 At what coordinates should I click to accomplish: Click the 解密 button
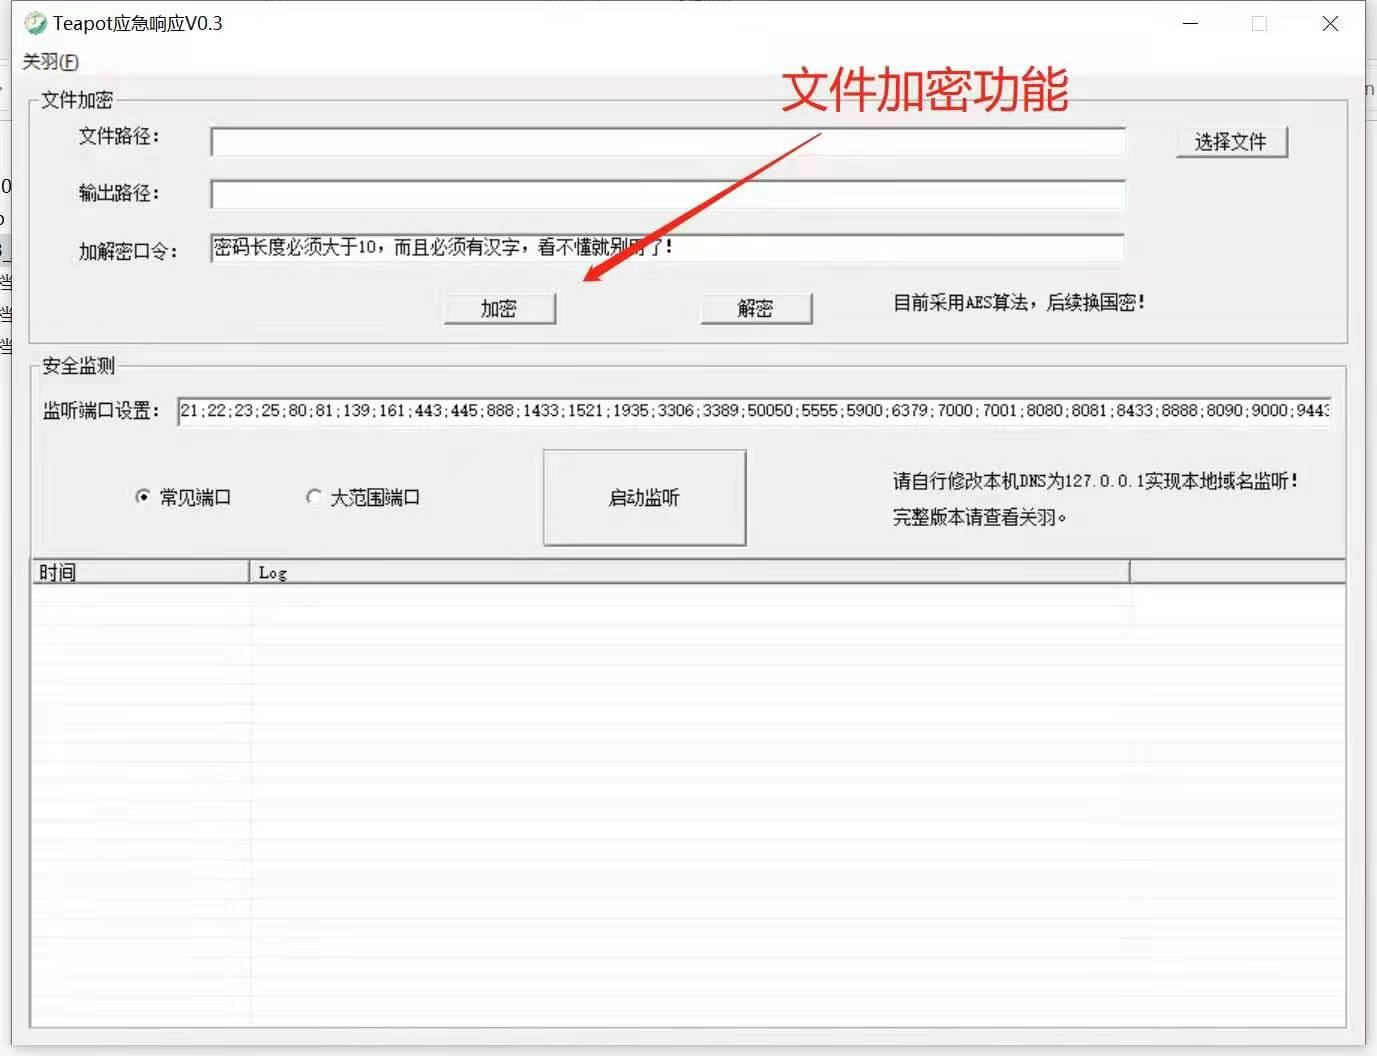click(755, 308)
